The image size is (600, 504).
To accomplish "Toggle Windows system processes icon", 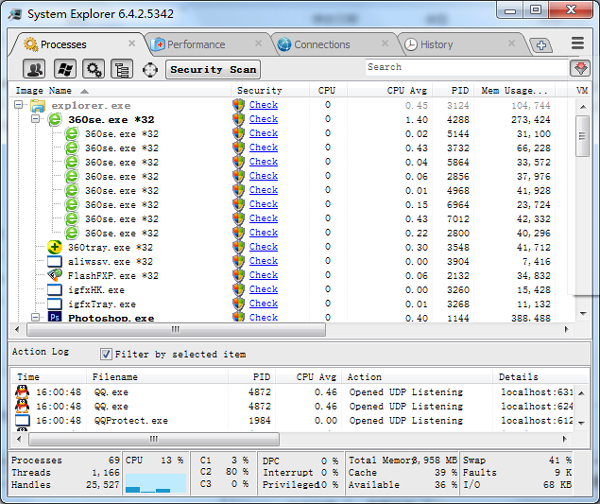I will [65, 69].
